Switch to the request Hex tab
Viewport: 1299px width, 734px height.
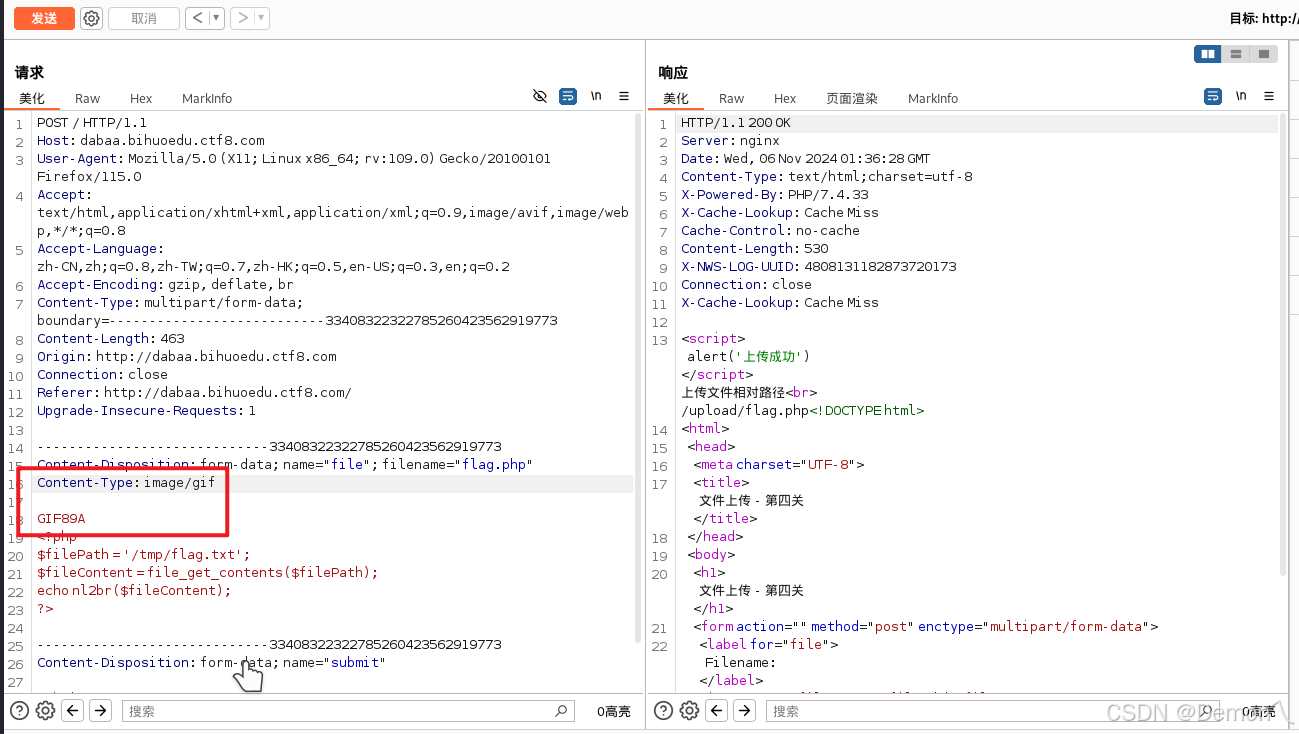pyautogui.click(x=141, y=98)
